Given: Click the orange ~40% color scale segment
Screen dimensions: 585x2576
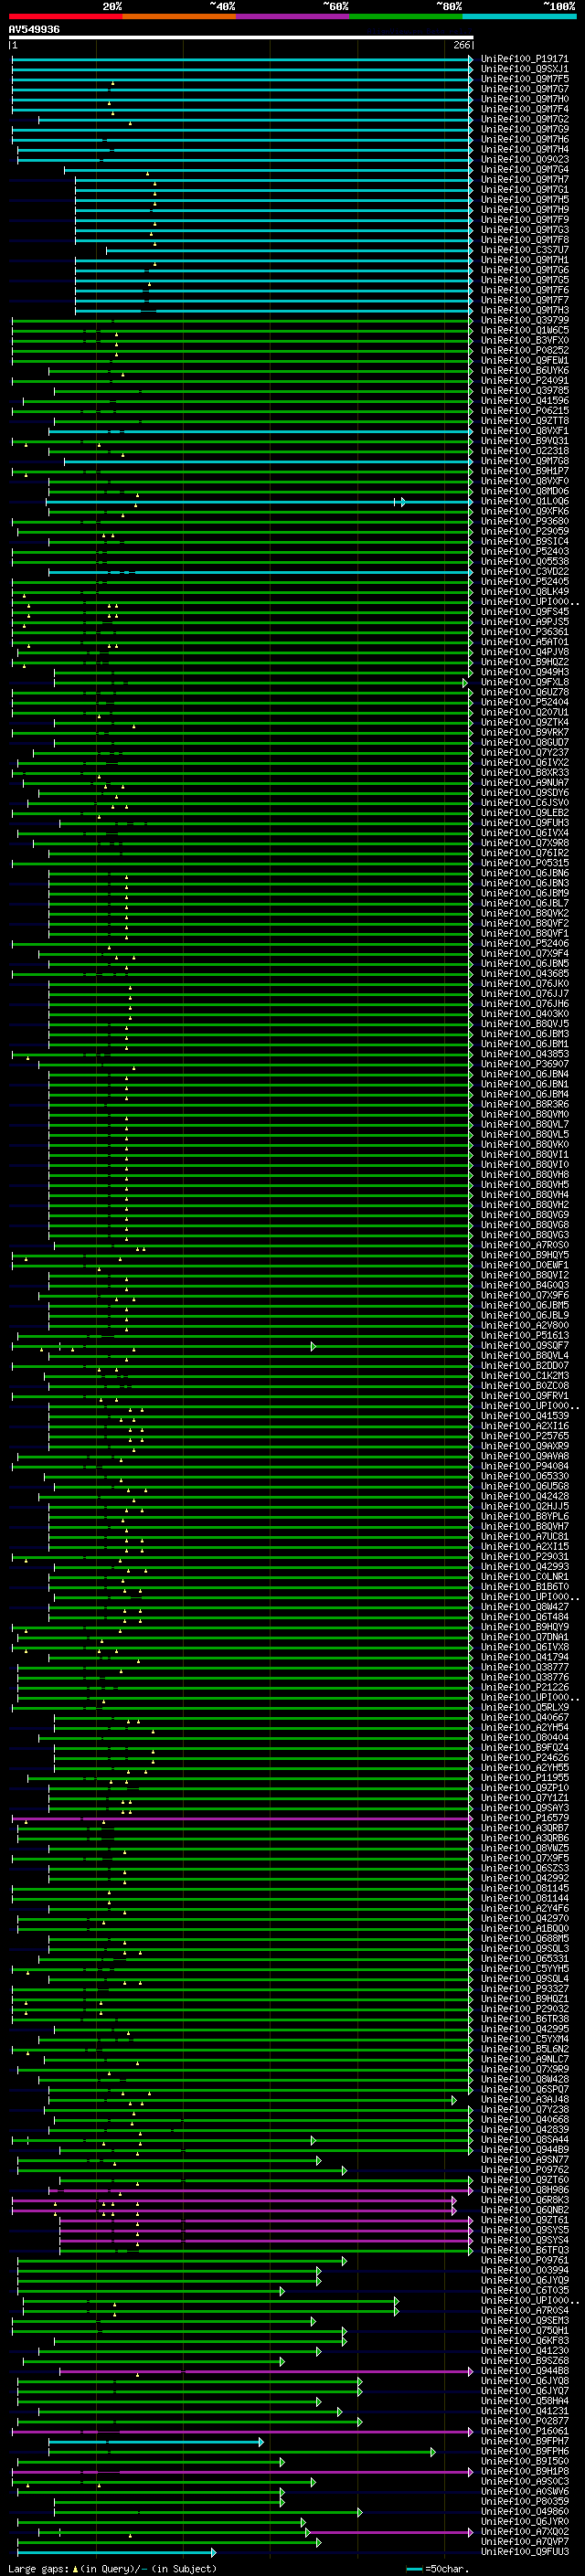Looking at the screenshot, I should (179, 16).
